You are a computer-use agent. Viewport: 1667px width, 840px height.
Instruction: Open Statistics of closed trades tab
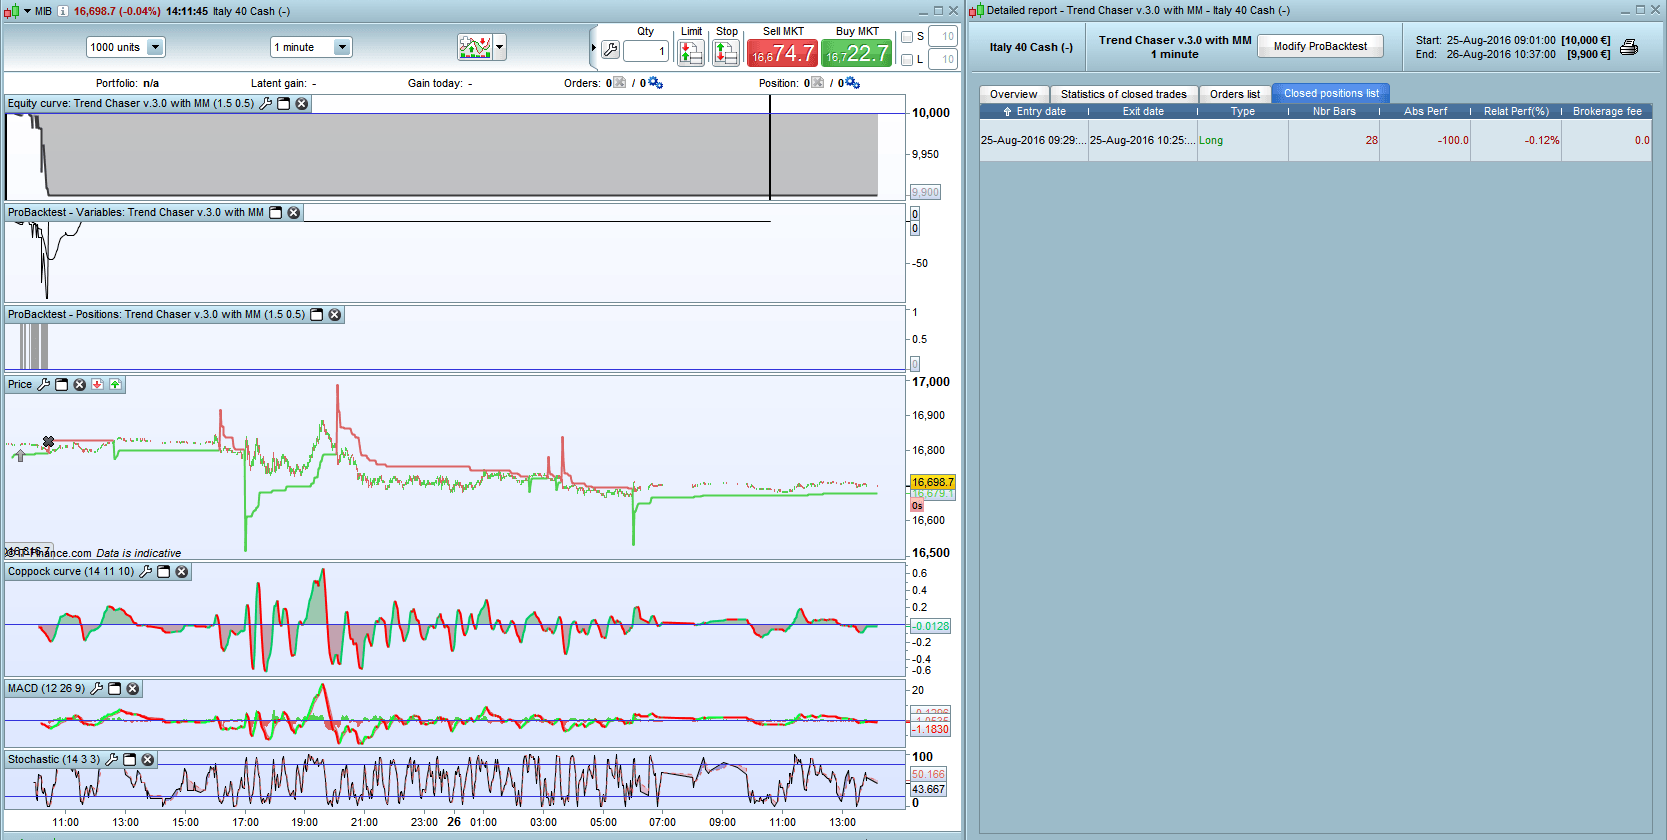1123,94
